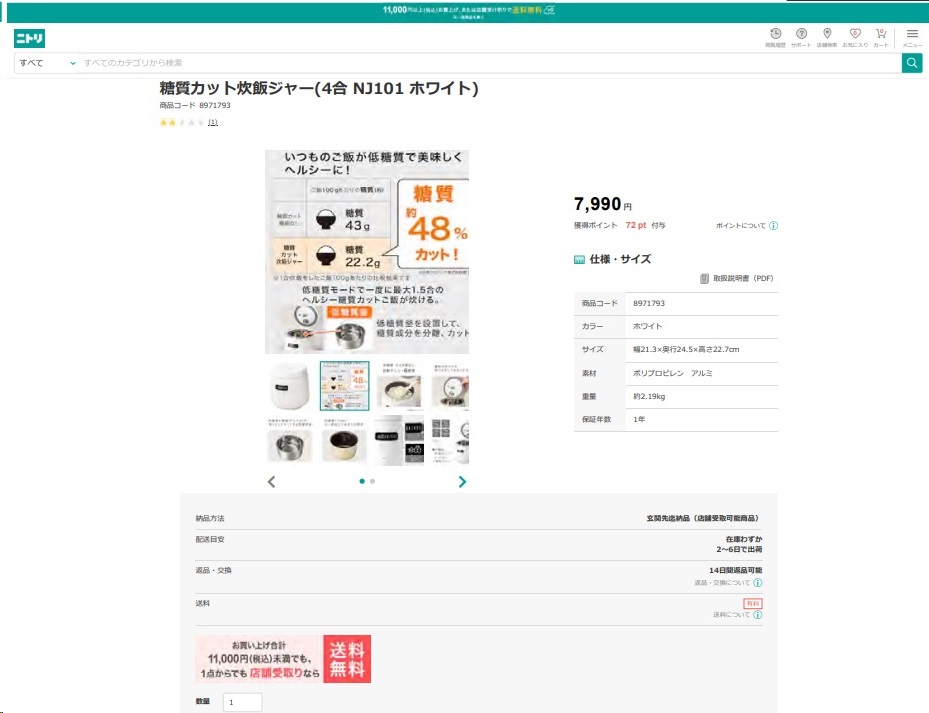The width and height of the screenshot is (929, 713).
Task: Open the hamburger メニュー menu
Action: point(912,37)
